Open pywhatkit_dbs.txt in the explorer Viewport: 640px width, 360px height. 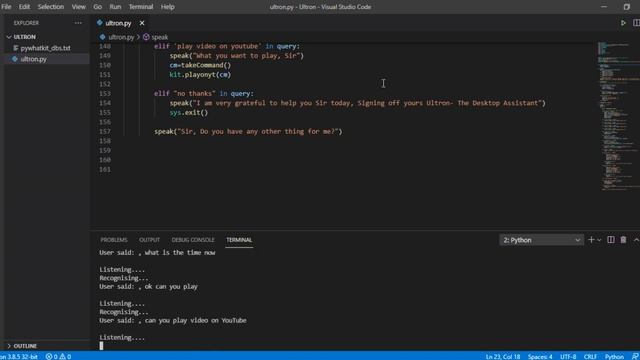pyautogui.click(x=45, y=48)
